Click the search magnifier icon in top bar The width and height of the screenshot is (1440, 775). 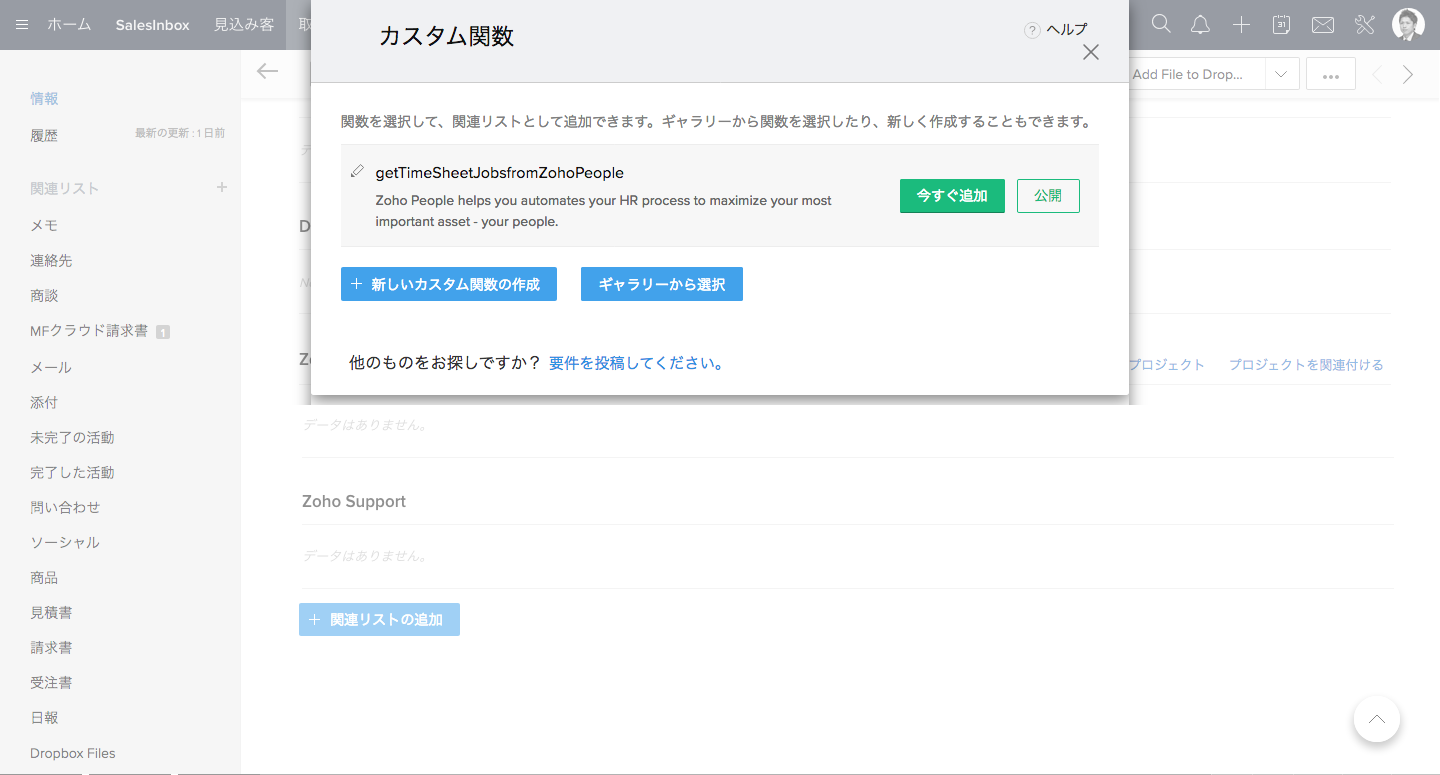click(x=1161, y=25)
